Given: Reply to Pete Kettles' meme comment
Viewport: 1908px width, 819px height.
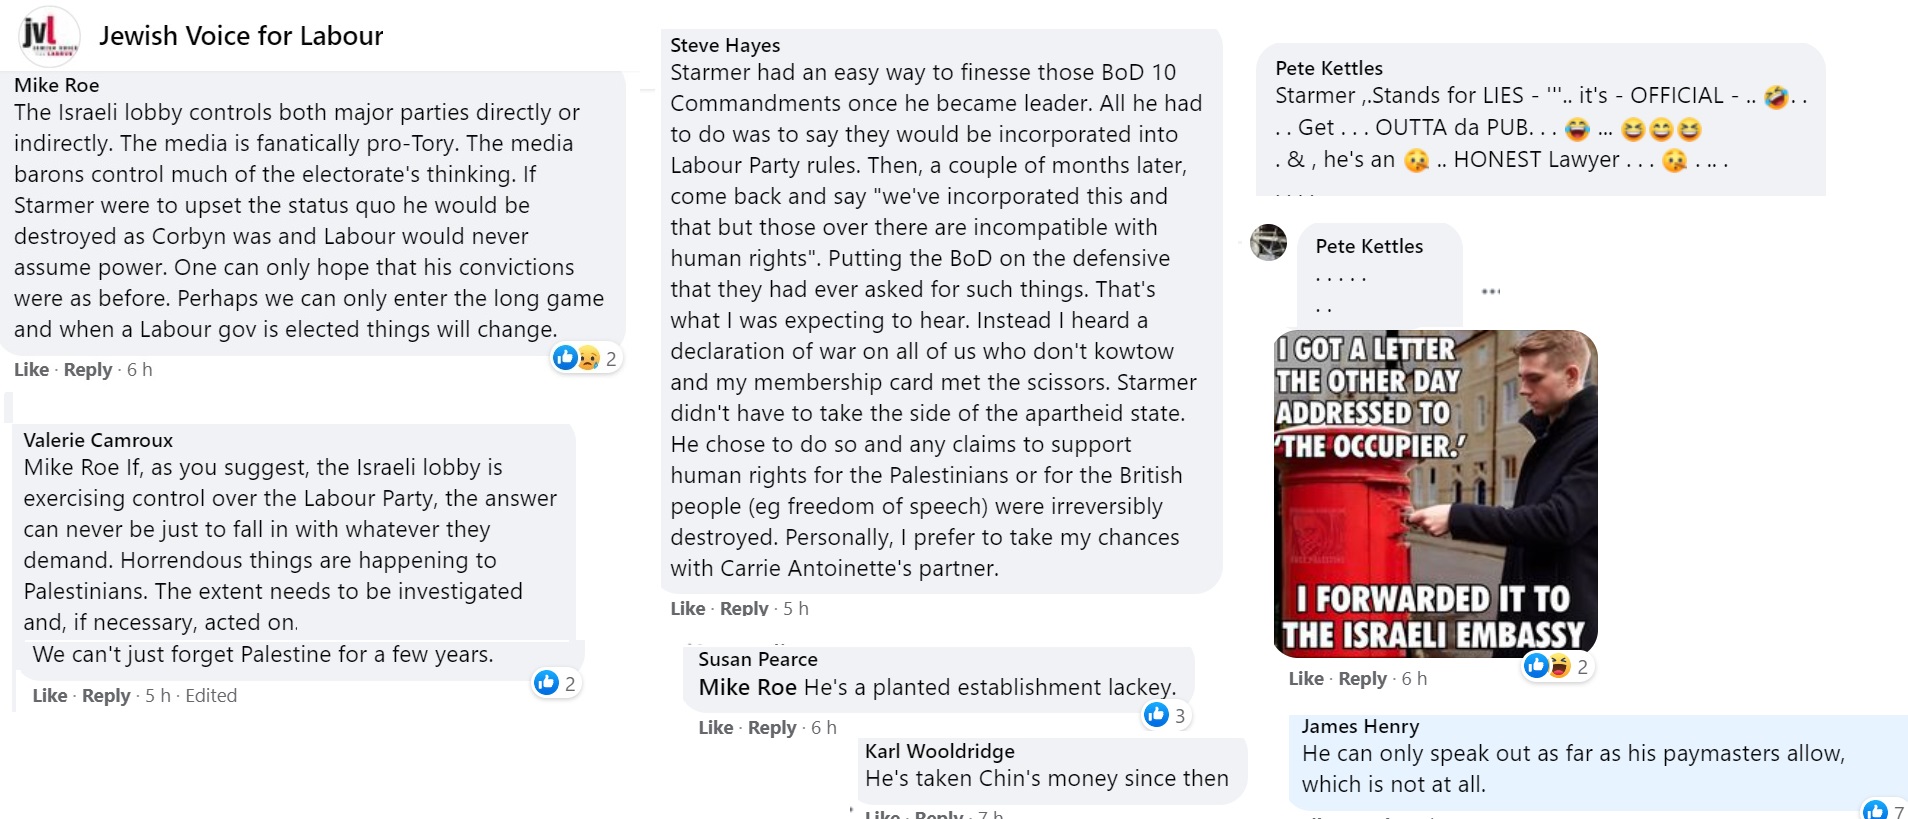Looking at the screenshot, I should (x=1362, y=679).
